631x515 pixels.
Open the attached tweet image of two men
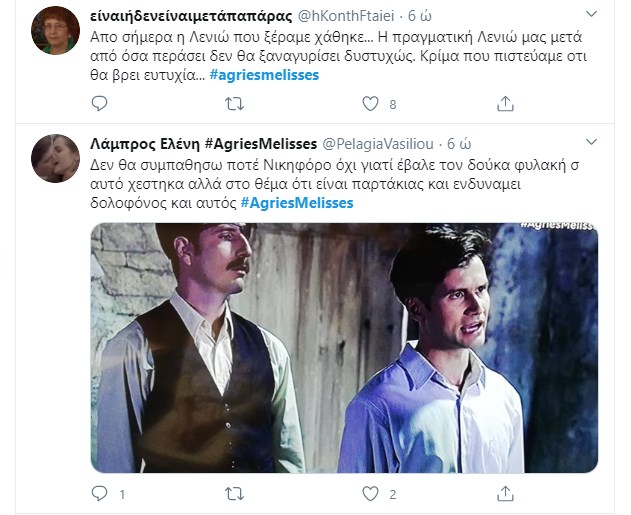coord(344,347)
